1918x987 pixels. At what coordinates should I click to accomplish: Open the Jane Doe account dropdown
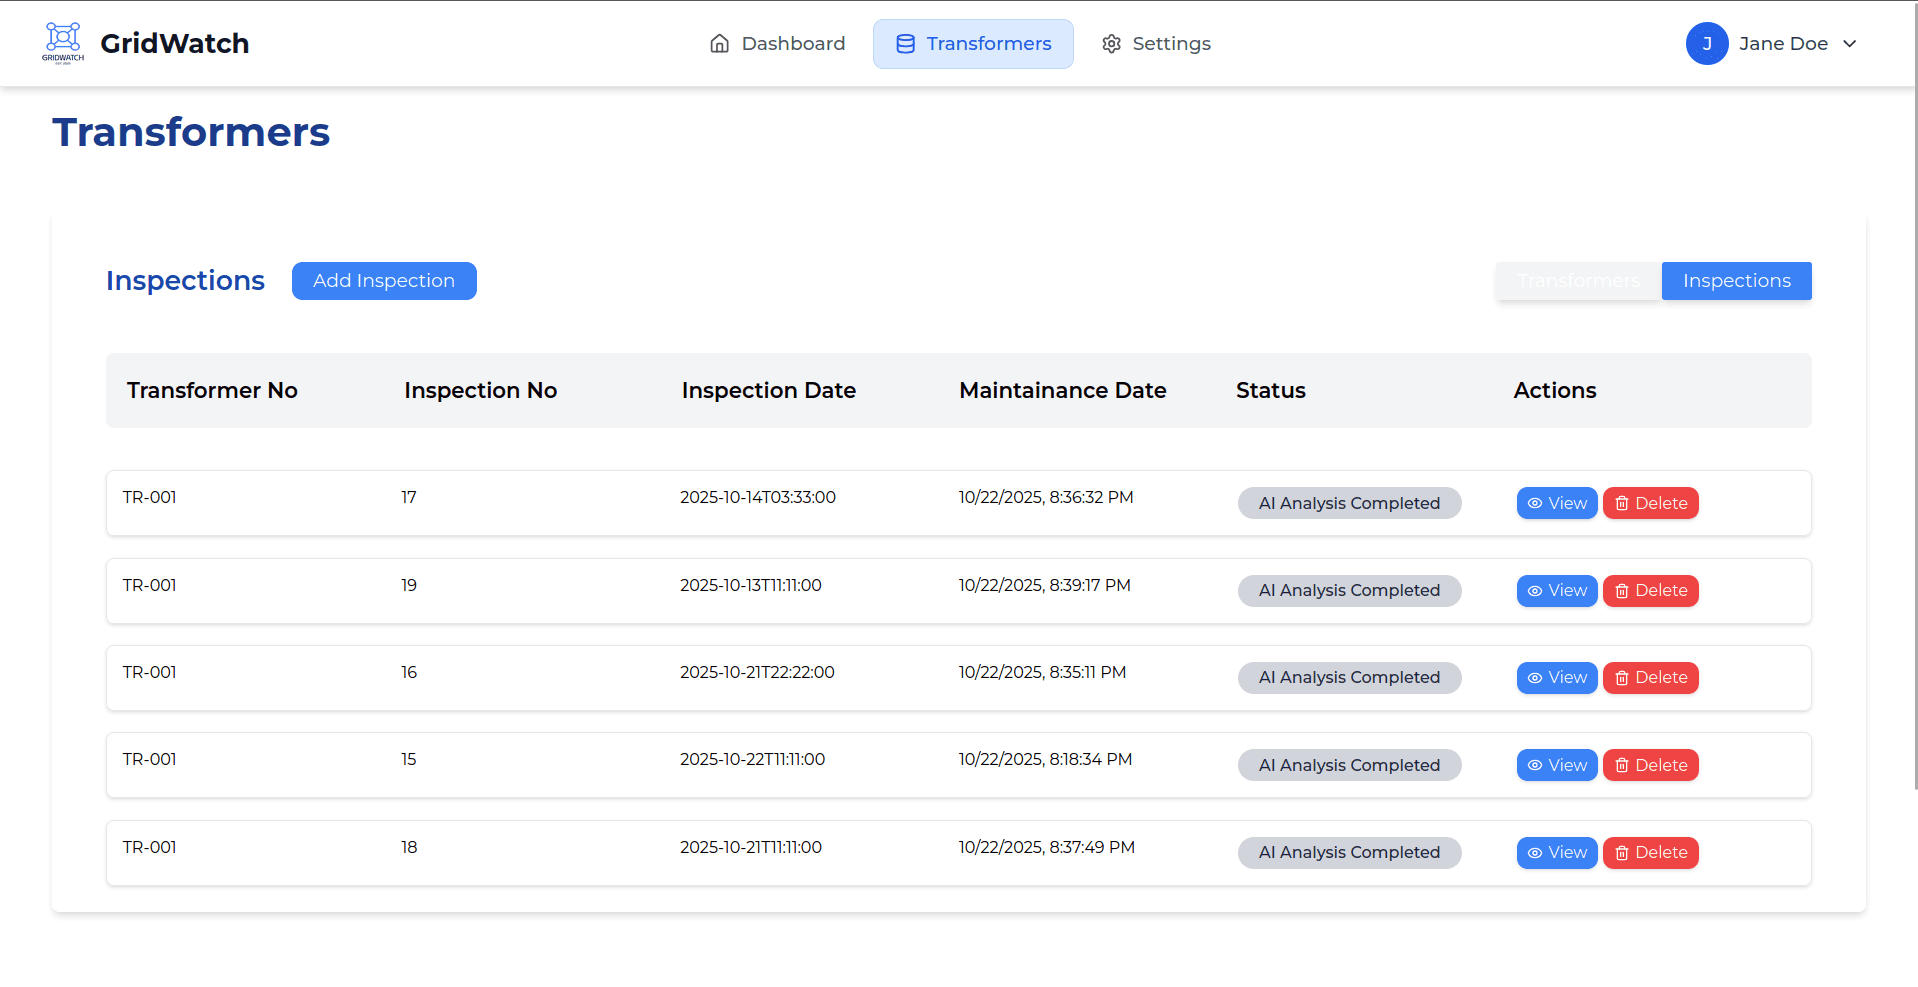coord(1782,44)
